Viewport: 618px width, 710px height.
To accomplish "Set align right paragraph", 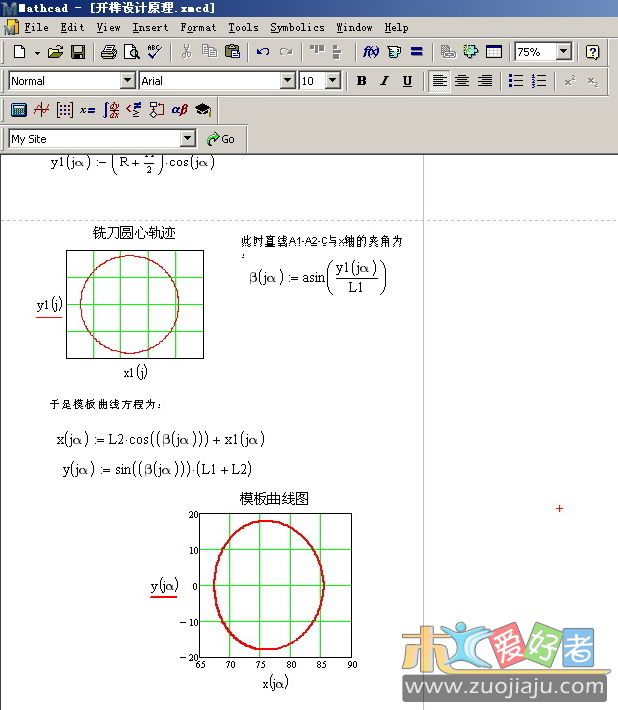I will tap(485, 81).
